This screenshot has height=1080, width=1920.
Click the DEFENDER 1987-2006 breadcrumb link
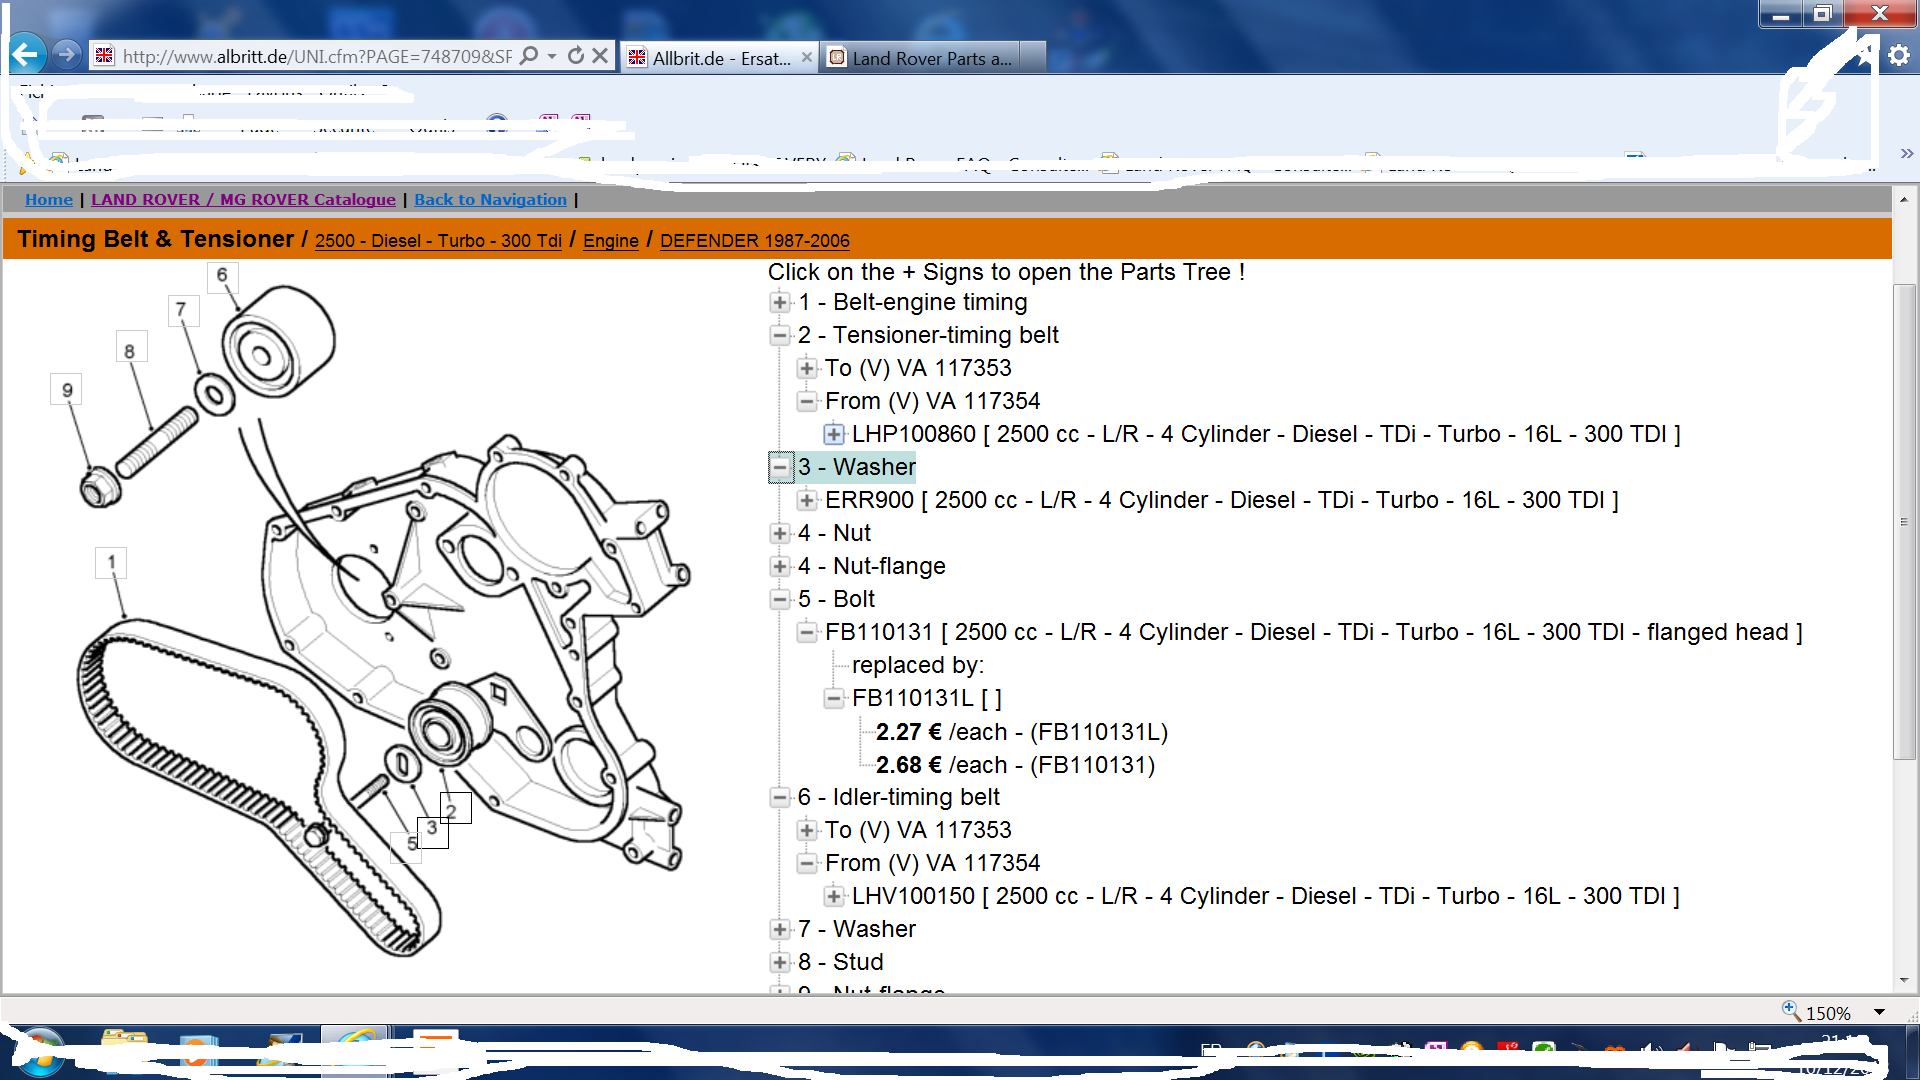point(754,241)
